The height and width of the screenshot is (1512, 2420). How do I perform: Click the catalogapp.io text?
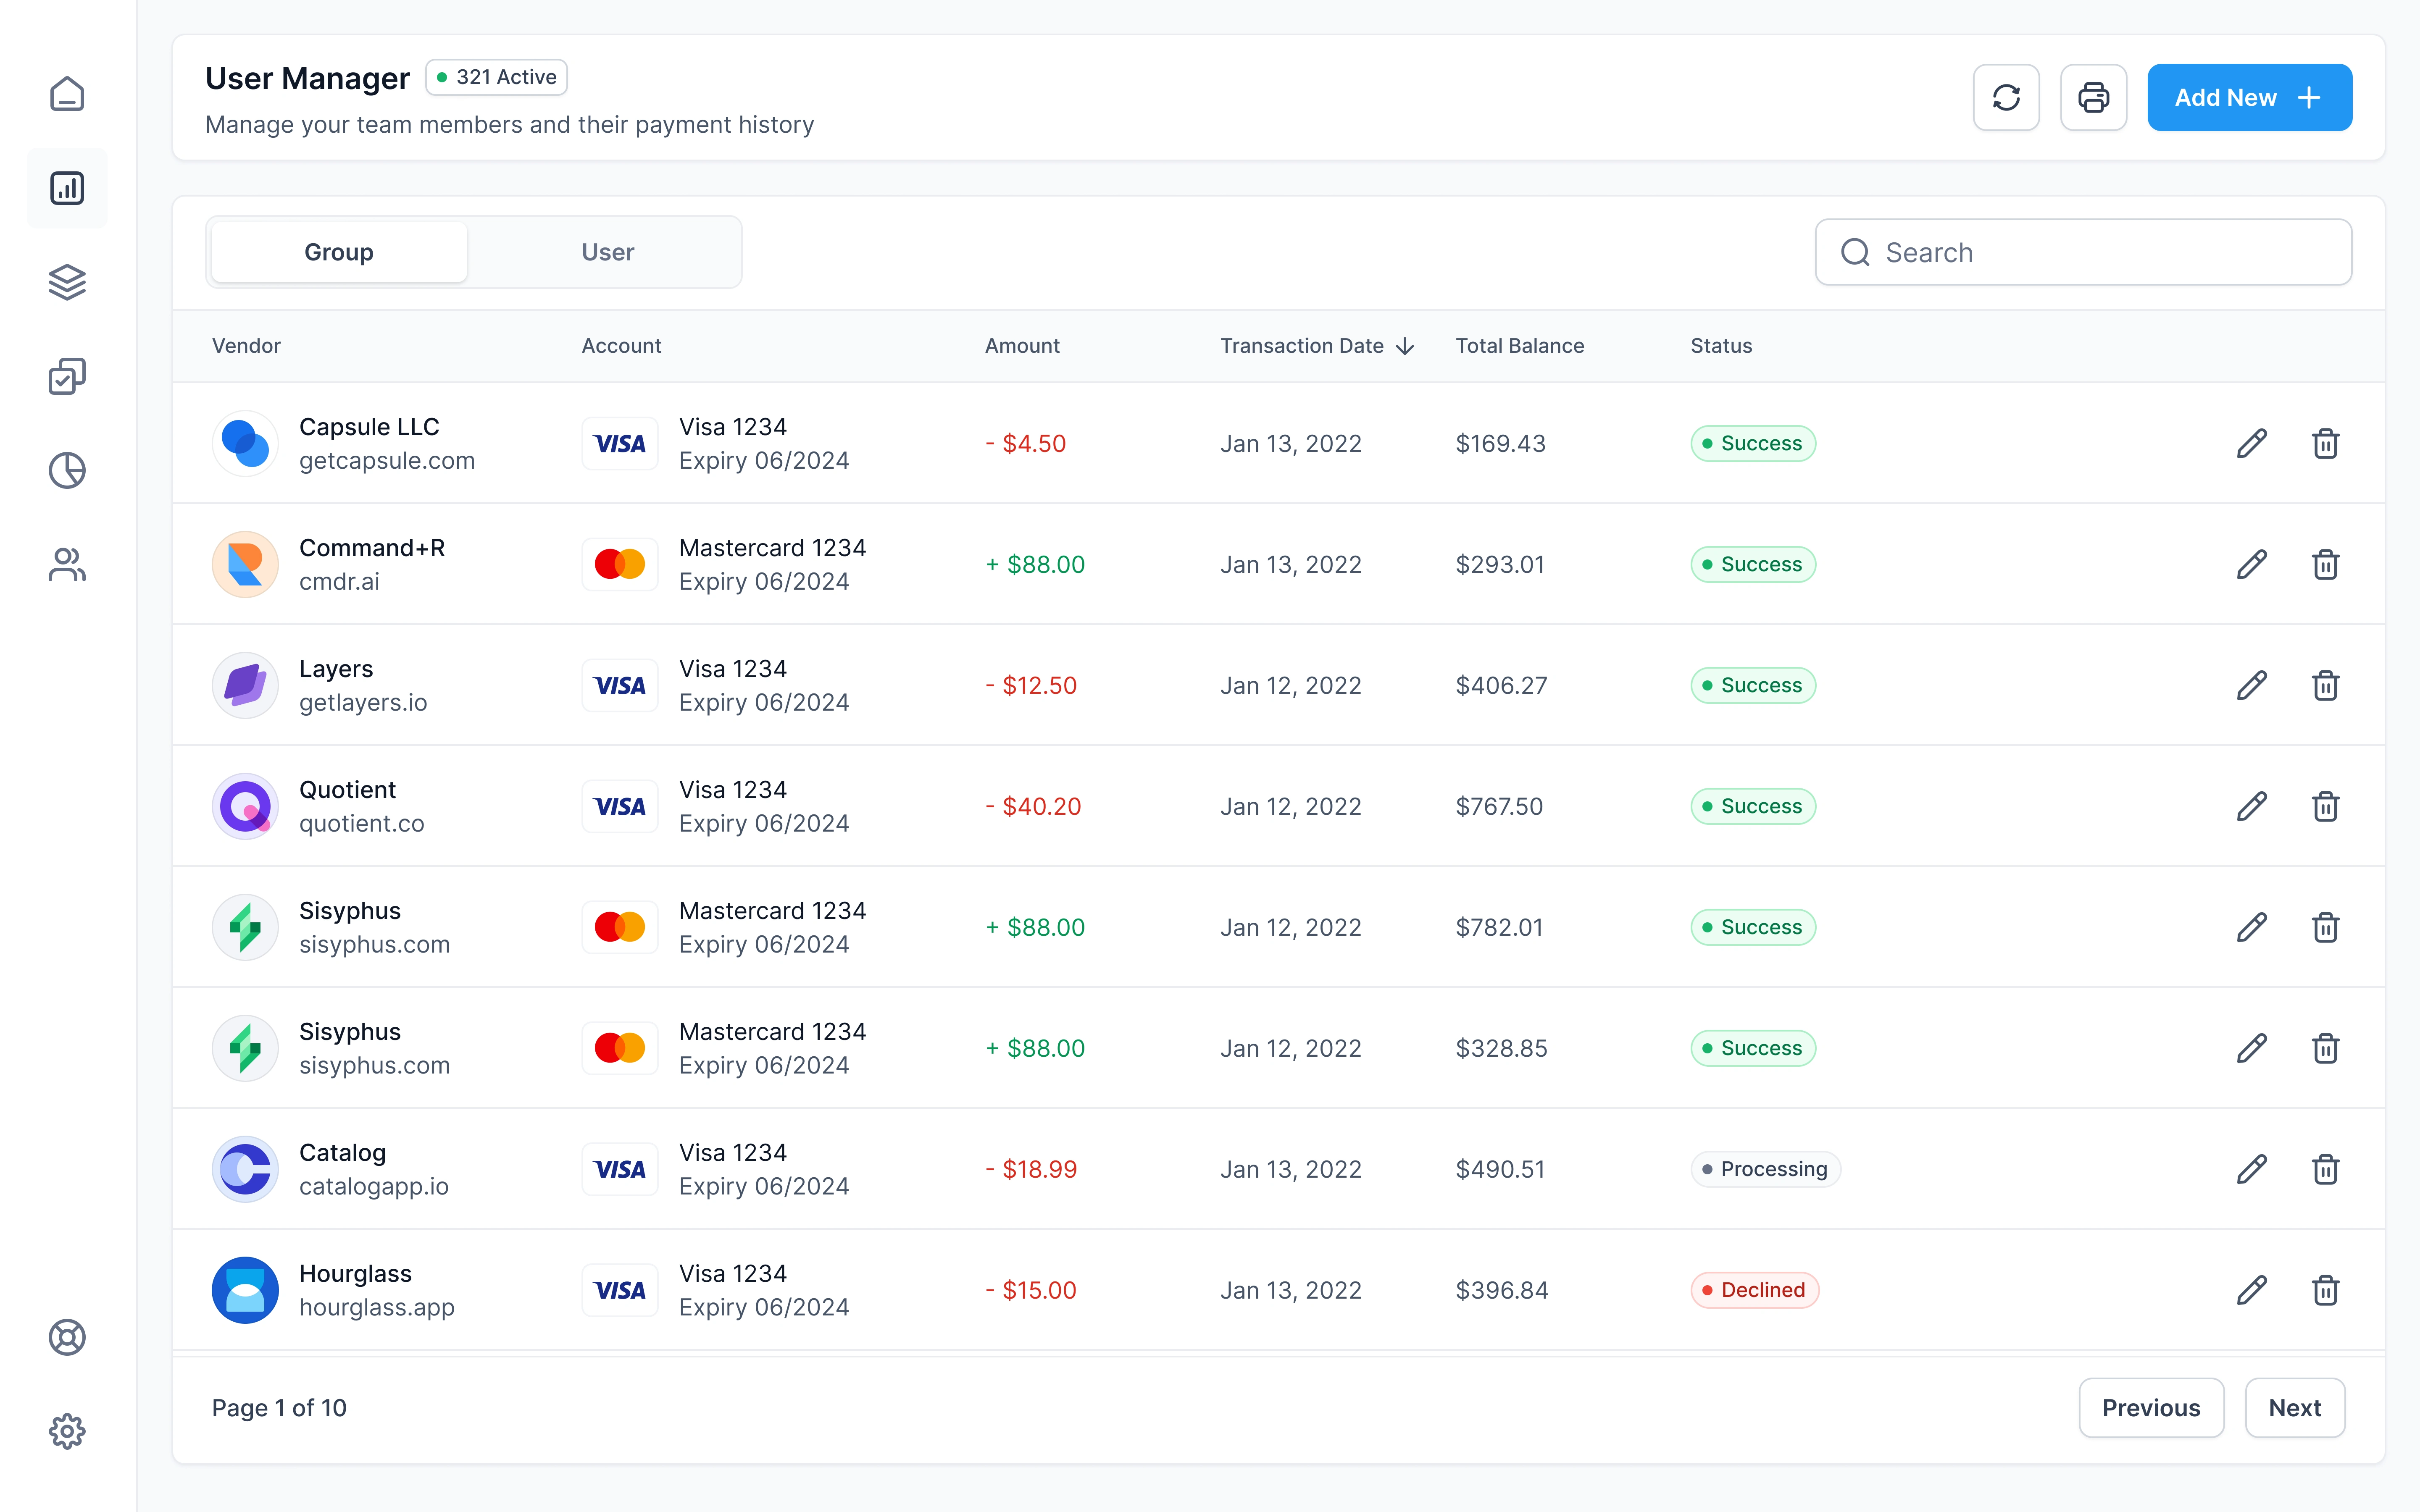pos(373,1187)
